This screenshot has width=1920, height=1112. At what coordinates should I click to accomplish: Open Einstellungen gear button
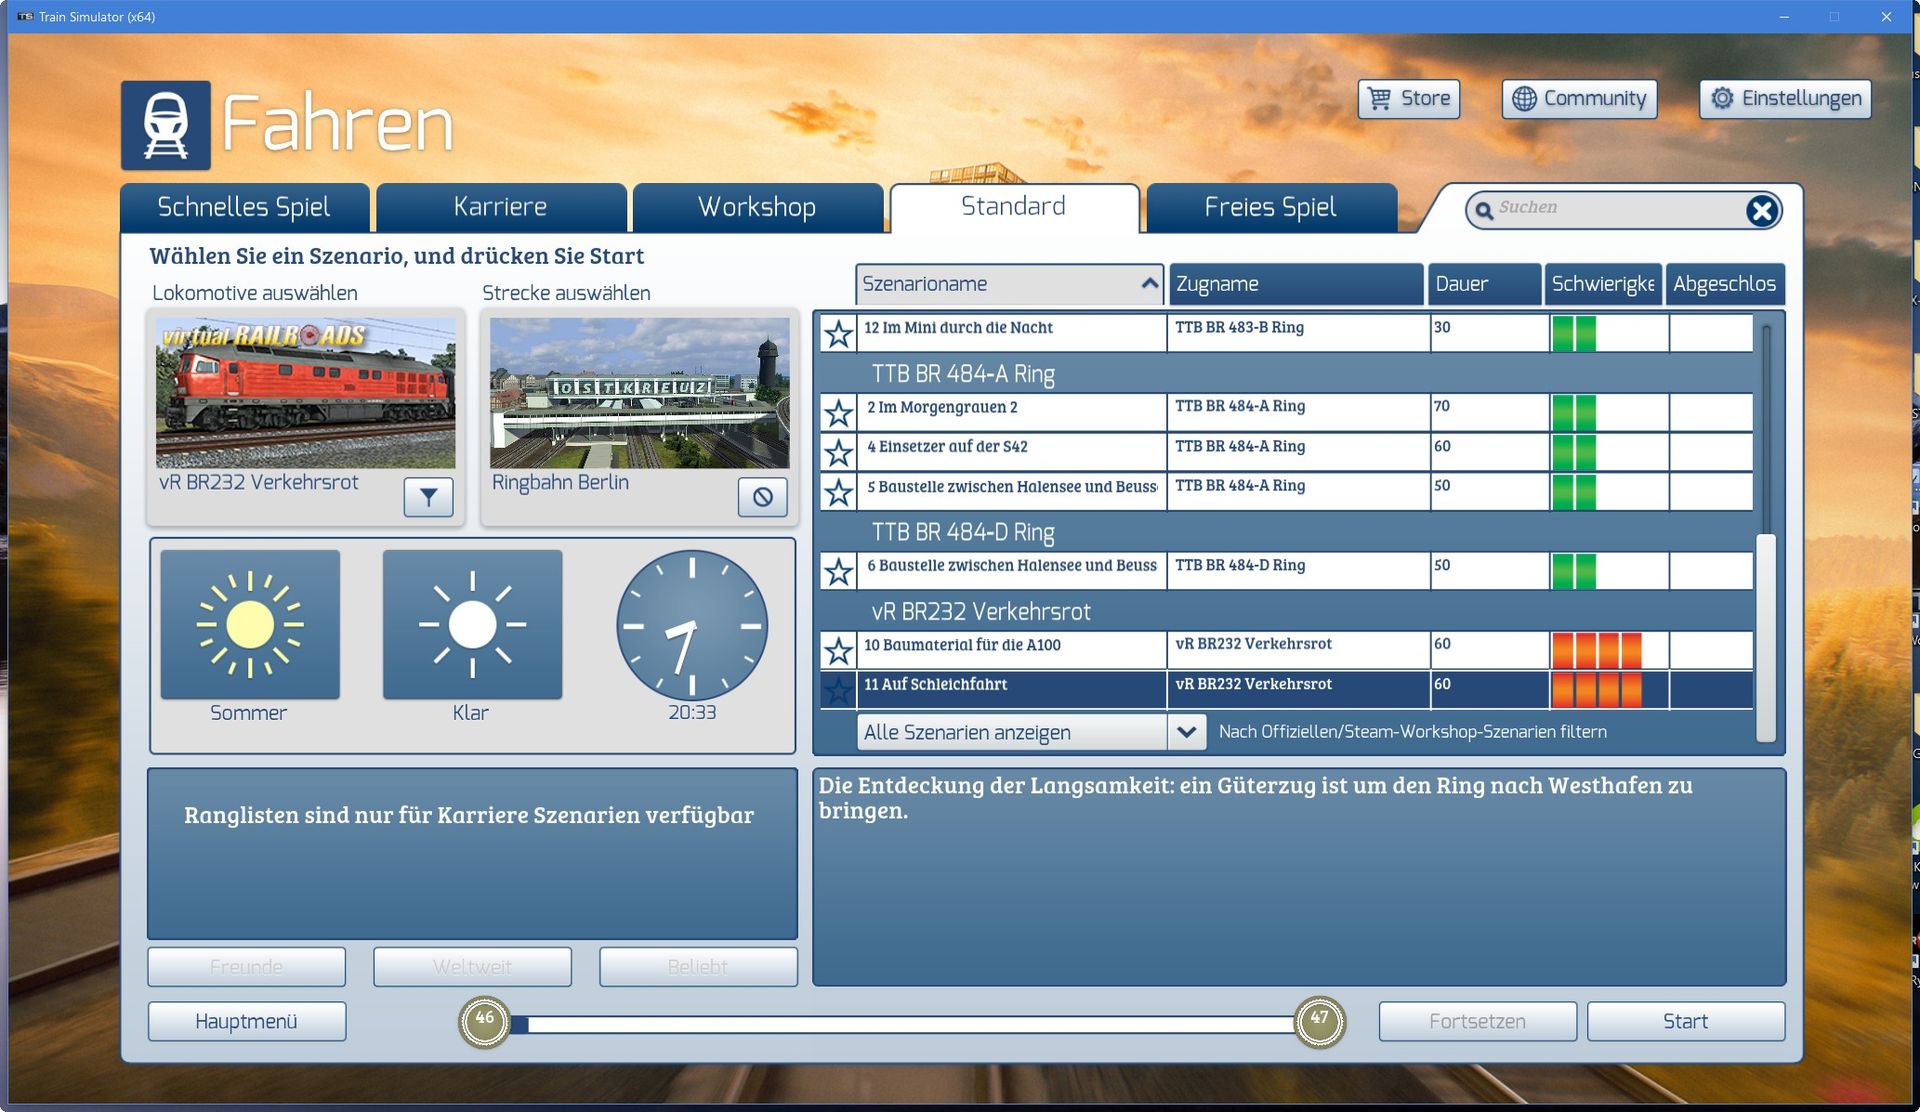click(1785, 99)
